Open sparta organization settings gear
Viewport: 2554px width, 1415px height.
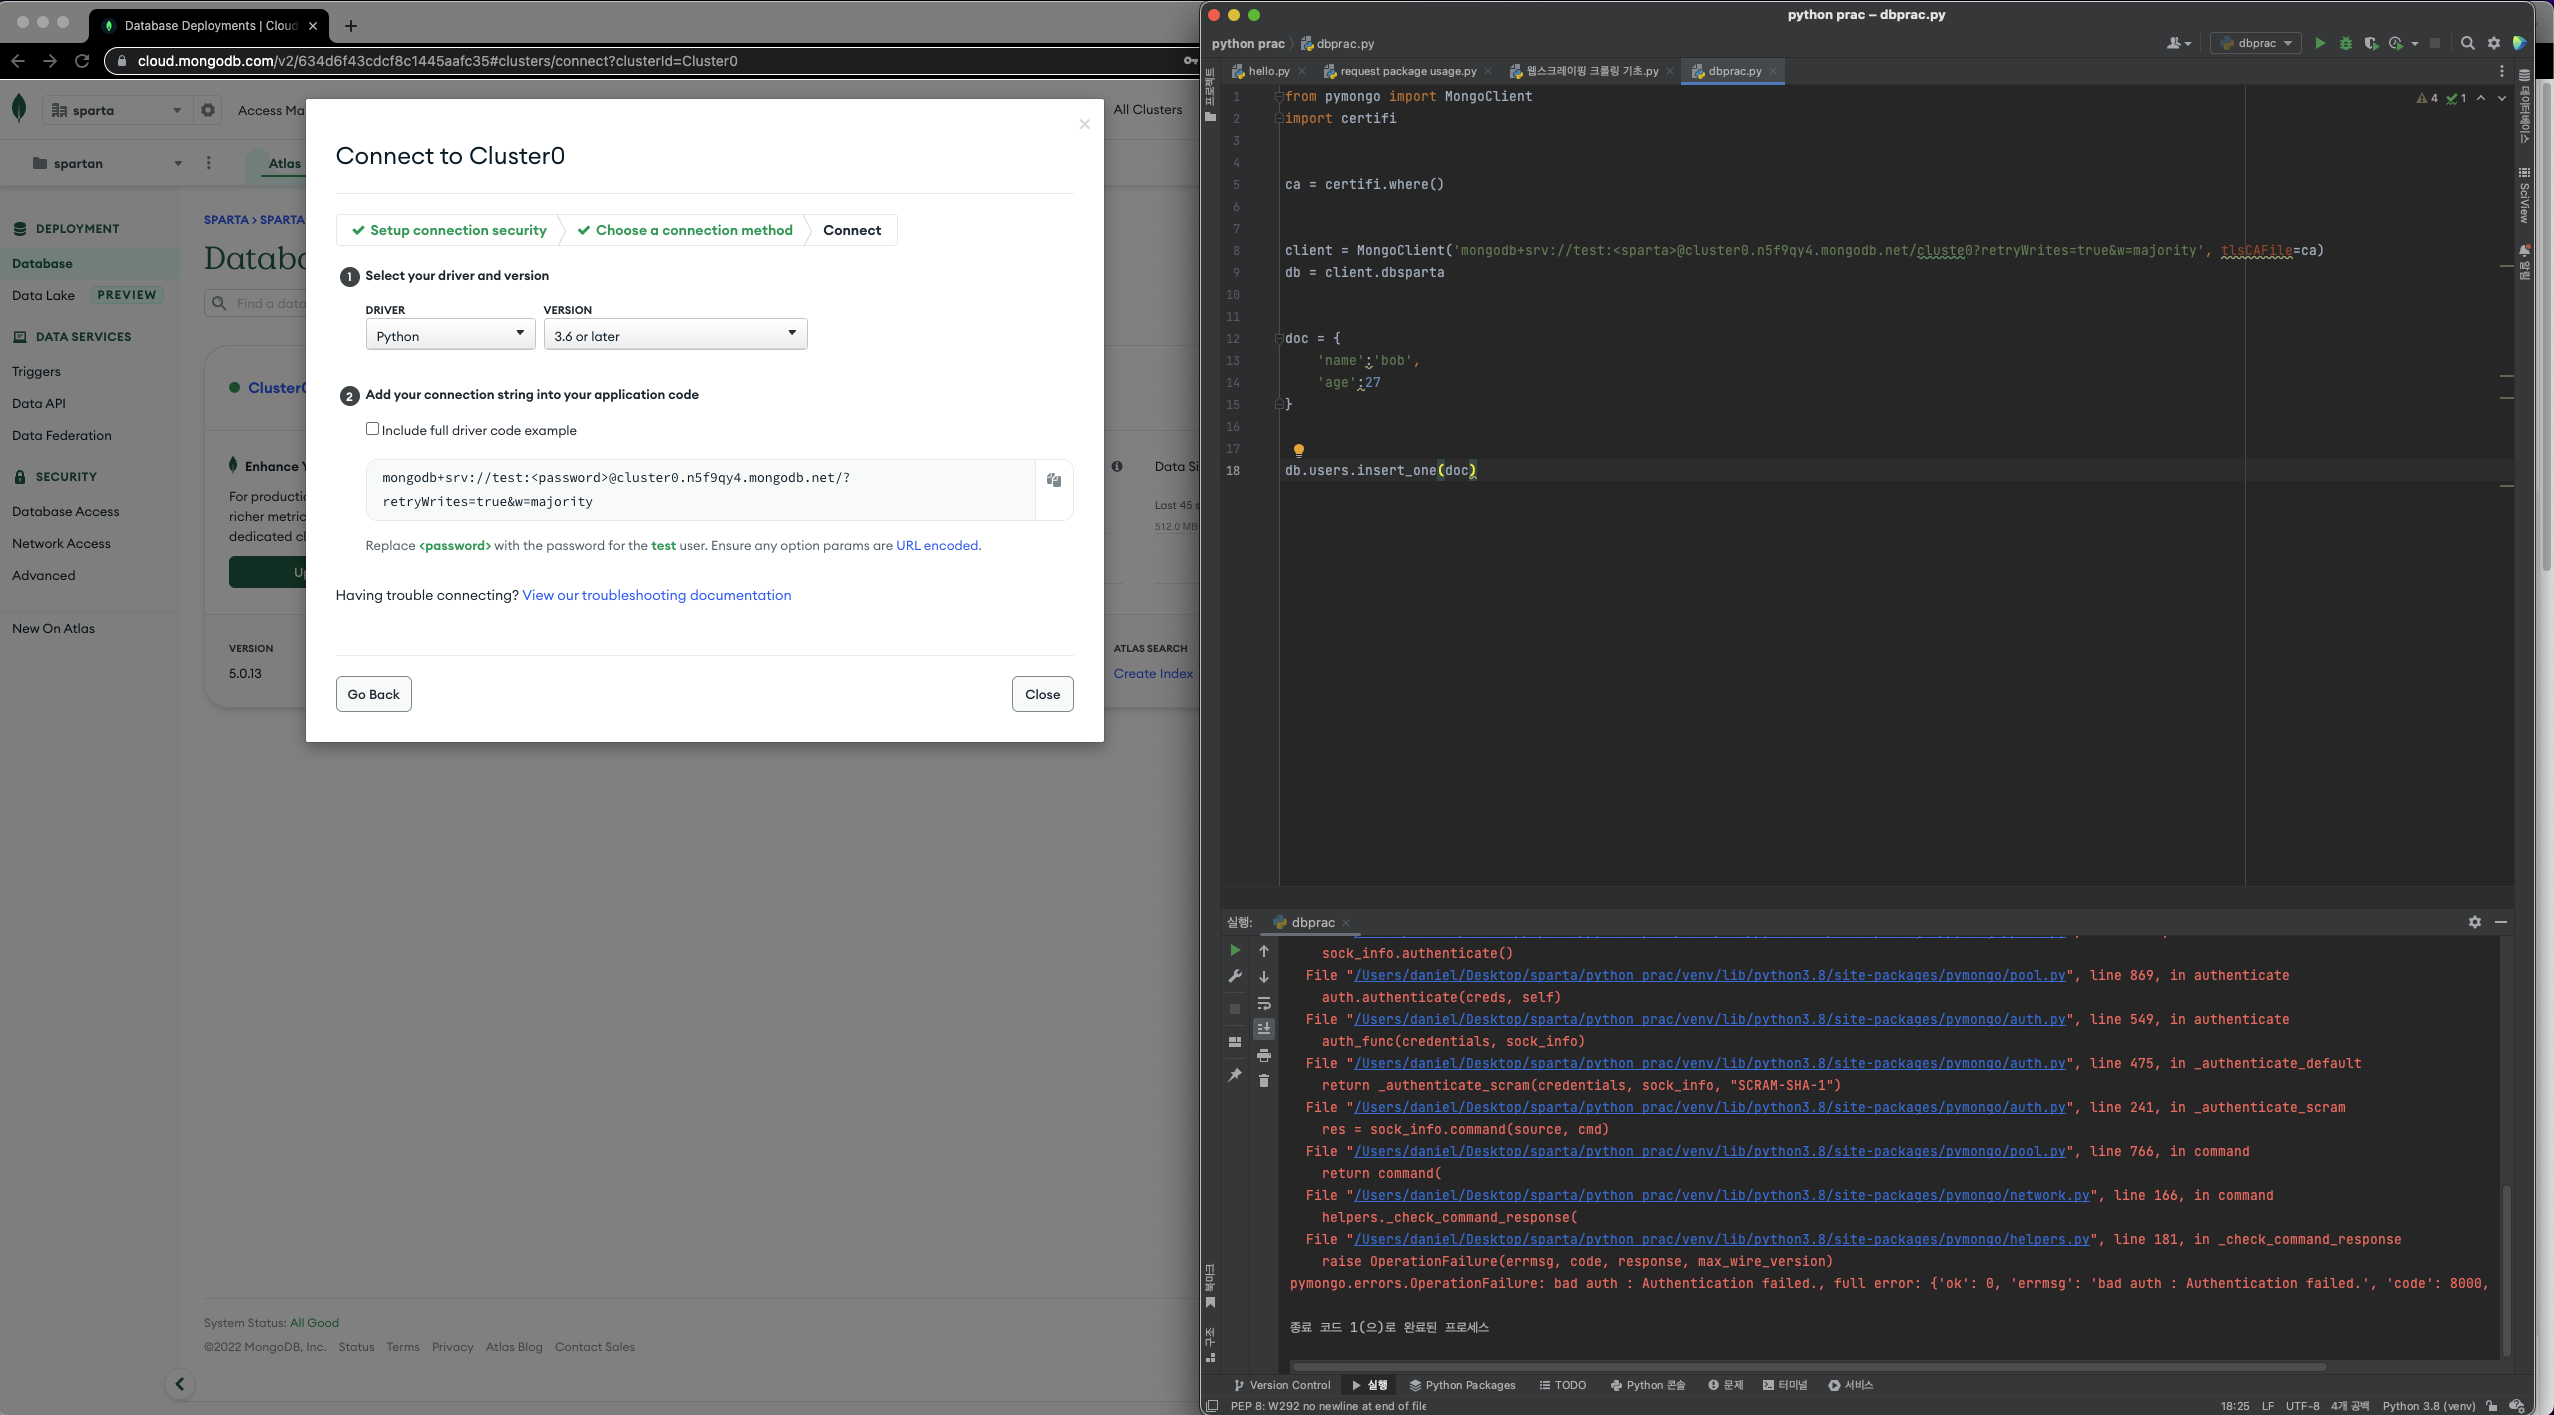coord(208,110)
